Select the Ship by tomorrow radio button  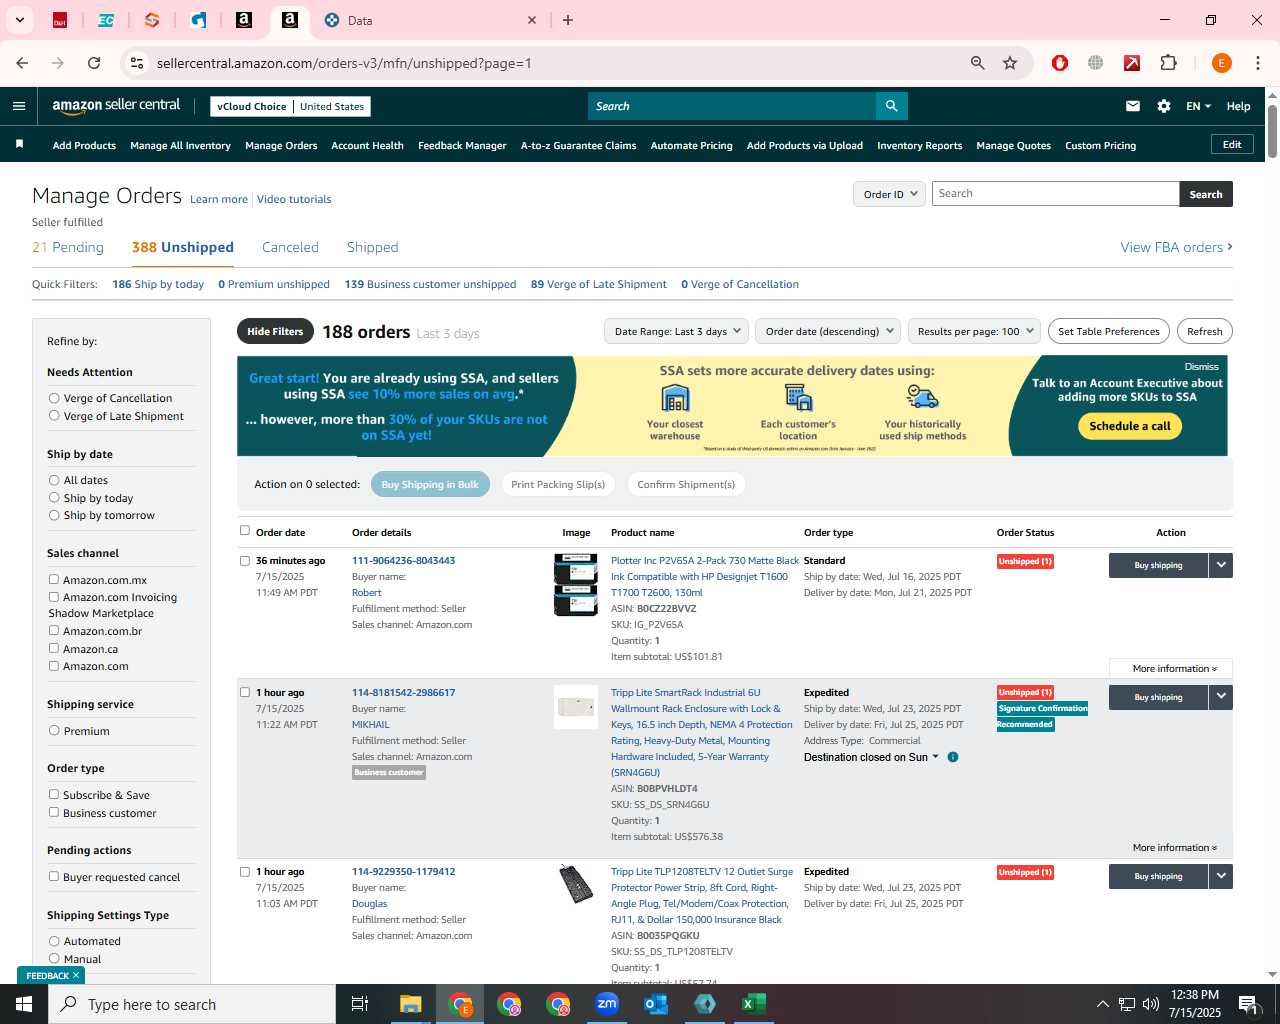click(54, 515)
